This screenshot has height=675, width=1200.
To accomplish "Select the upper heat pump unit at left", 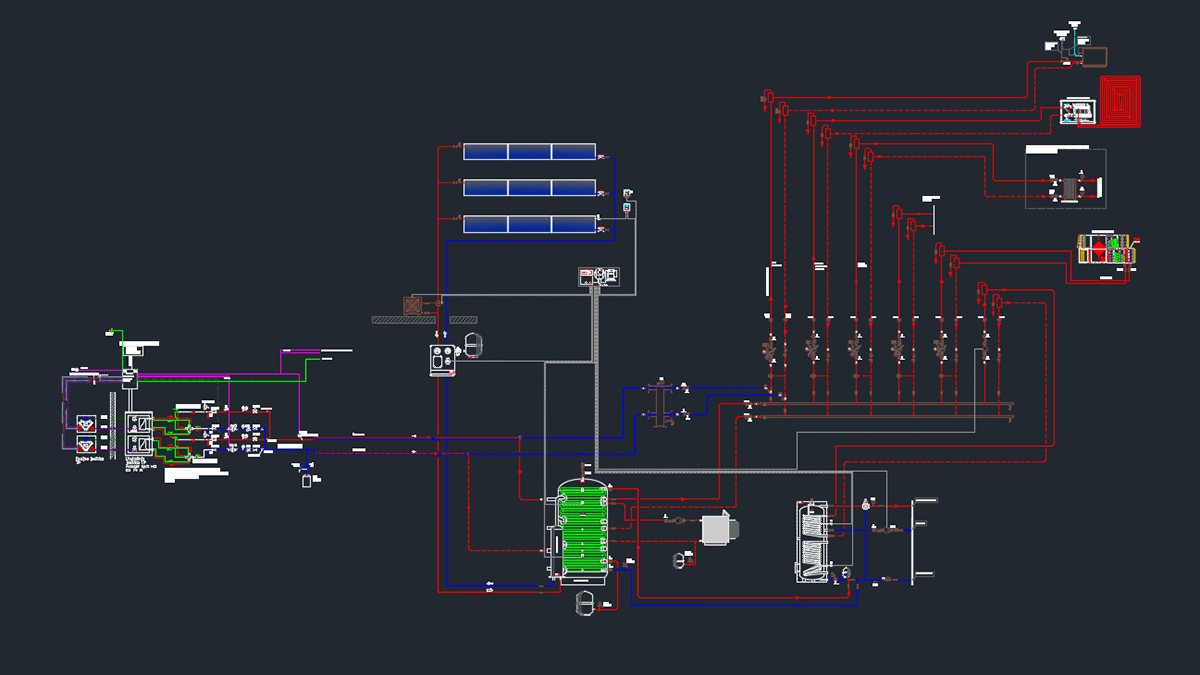I will 87,423.
